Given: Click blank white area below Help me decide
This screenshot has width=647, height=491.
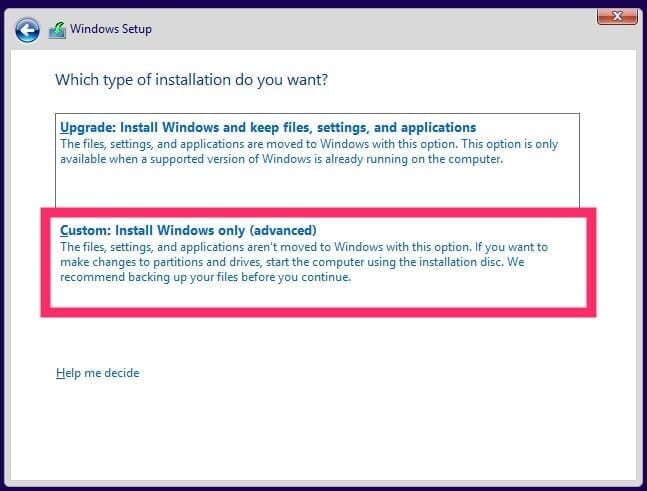Looking at the screenshot, I should click(320, 430).
